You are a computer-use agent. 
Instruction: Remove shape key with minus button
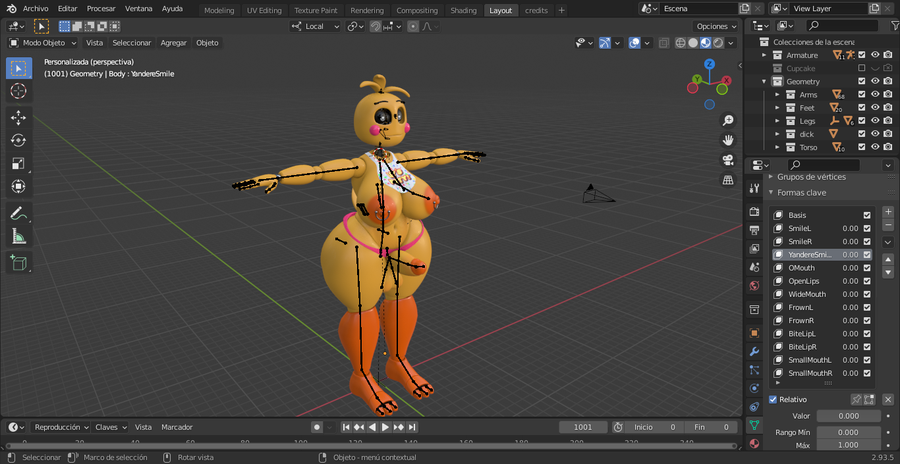pos(888,225)
